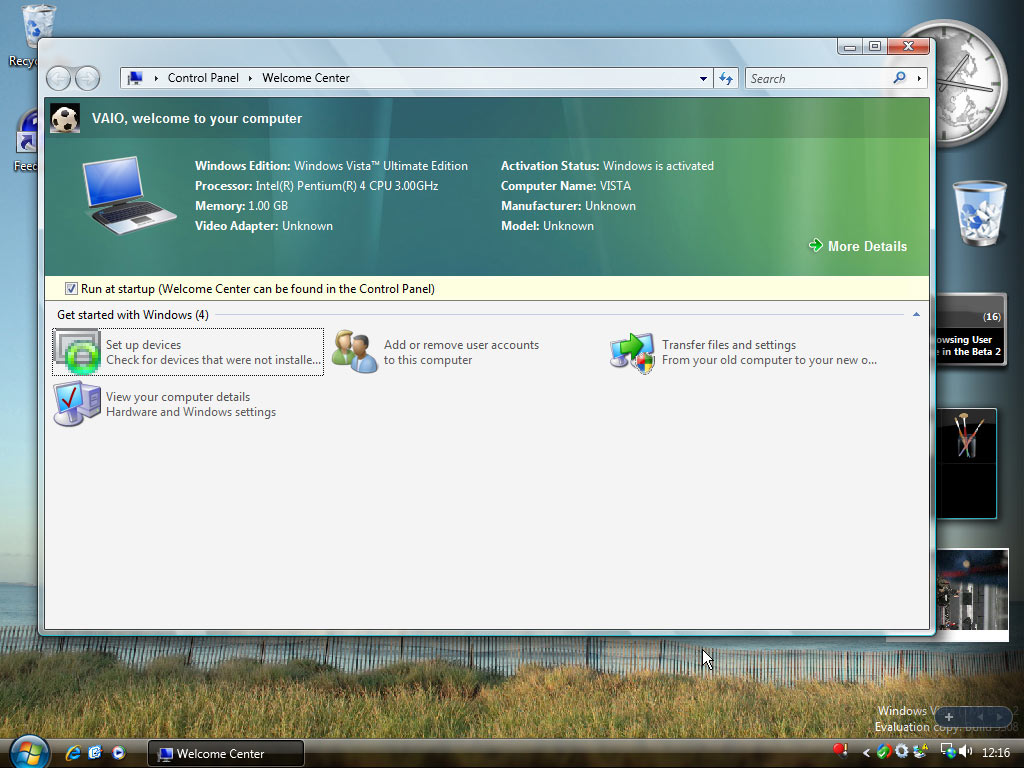Click the green and red shield tray icon
Screen dimensions: 1024x768
click(x=884, y=752)
